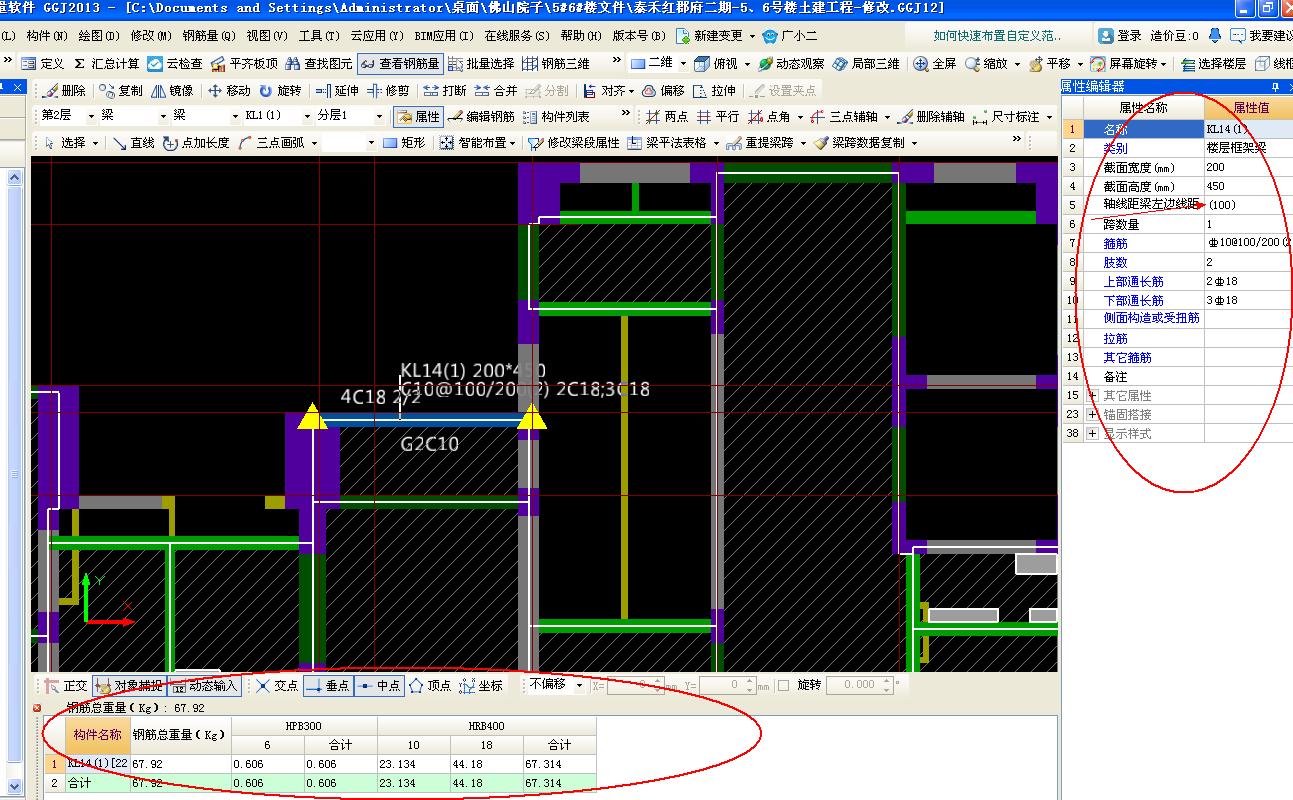Switch to 局部三维 partial 3D

(x=865, y=63)
